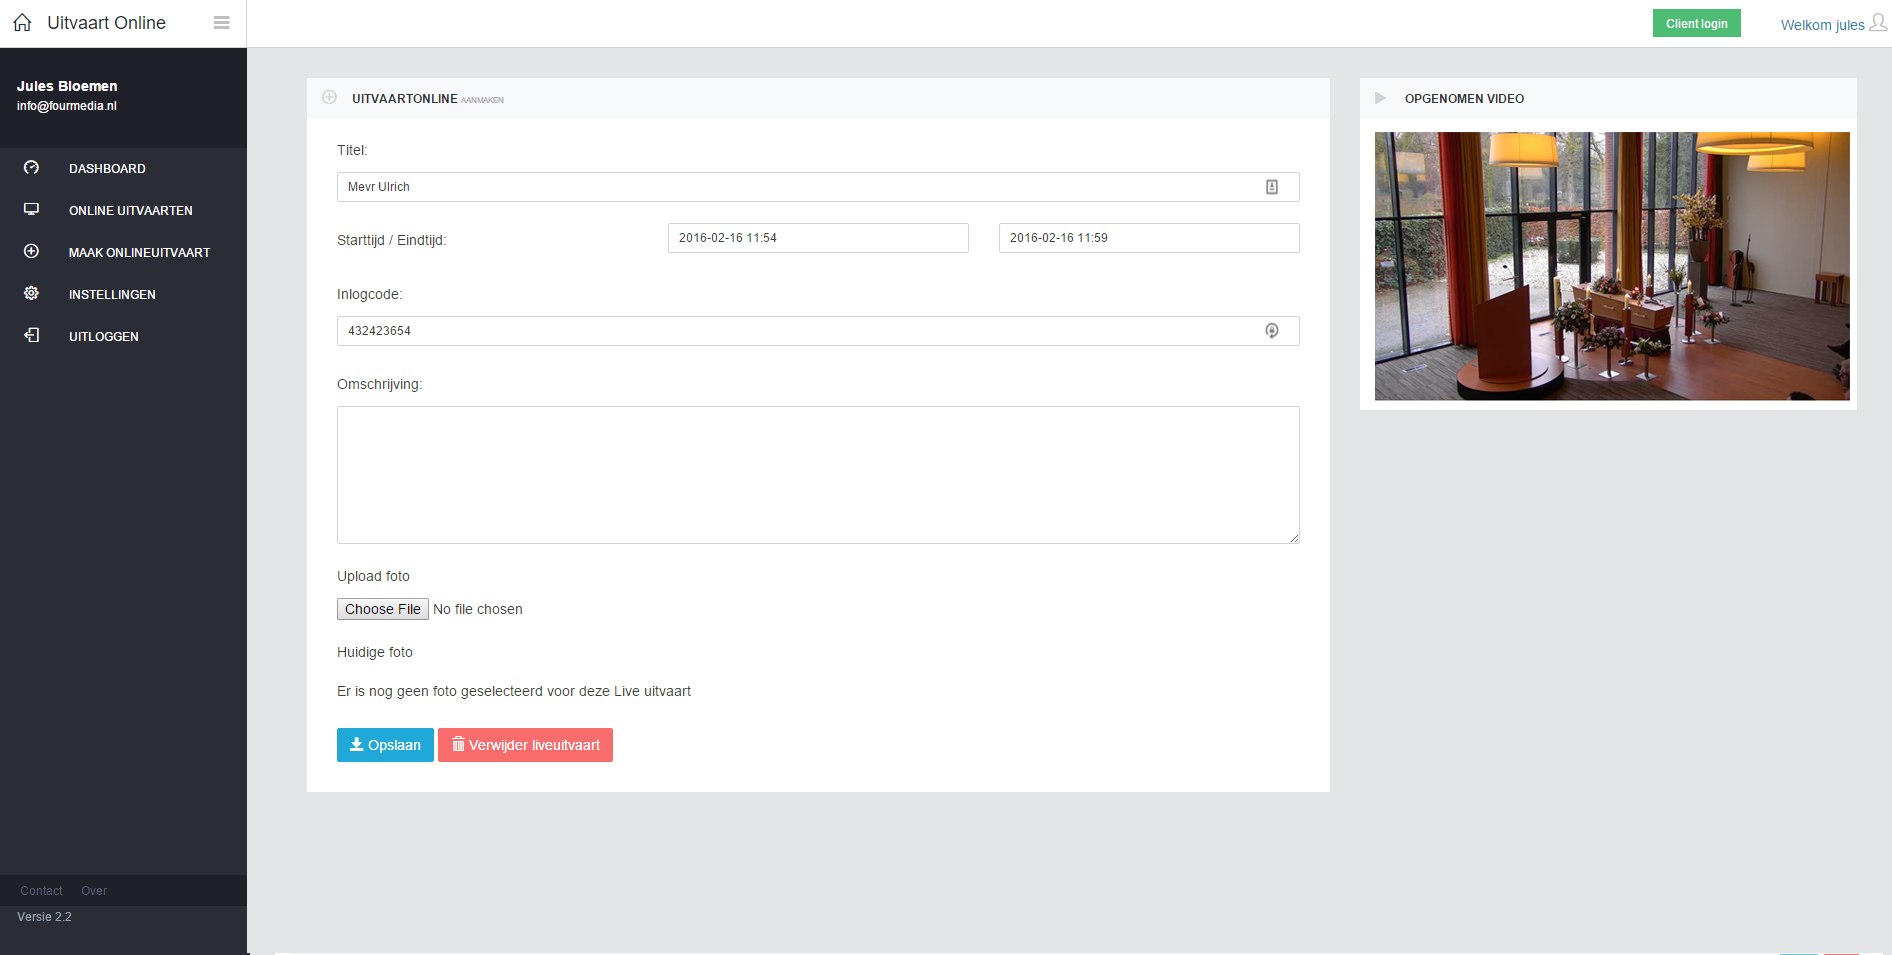Click the icon inside the Titel field
The height and width of the screenshot is (955, 1892).
pos(1272,187)
